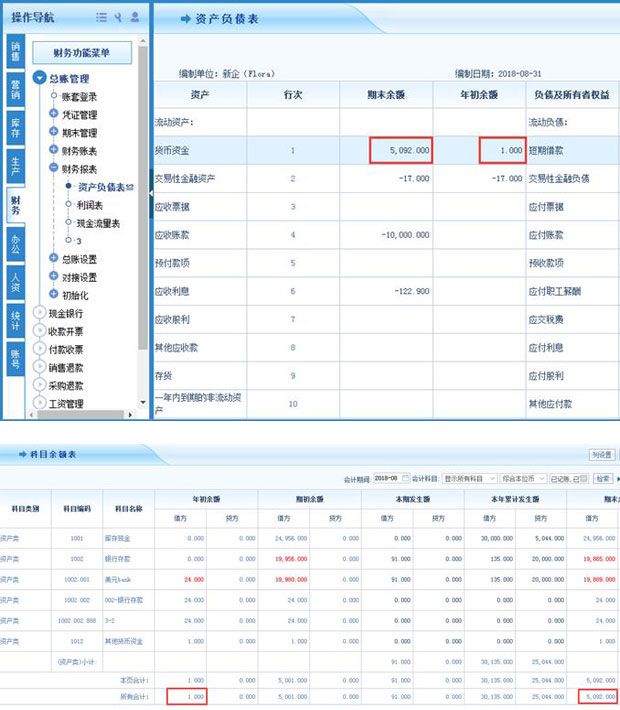
Task: Open the 现金流量表 report
Action: pyautogui.click(x=98, y=223)
